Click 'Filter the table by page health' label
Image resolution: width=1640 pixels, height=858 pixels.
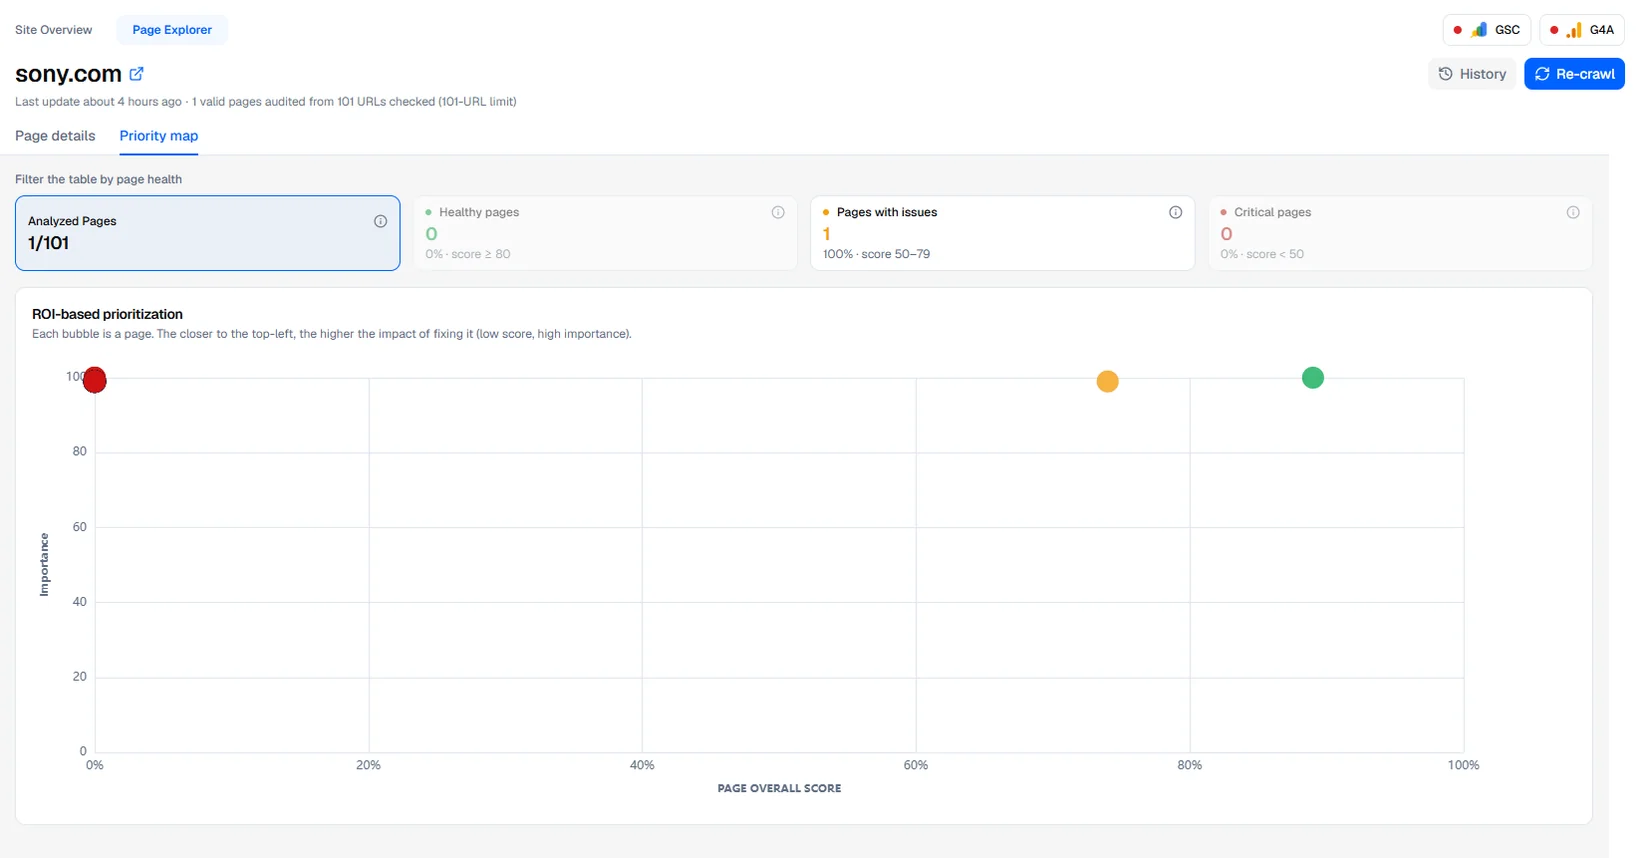(x=98, y=180)
